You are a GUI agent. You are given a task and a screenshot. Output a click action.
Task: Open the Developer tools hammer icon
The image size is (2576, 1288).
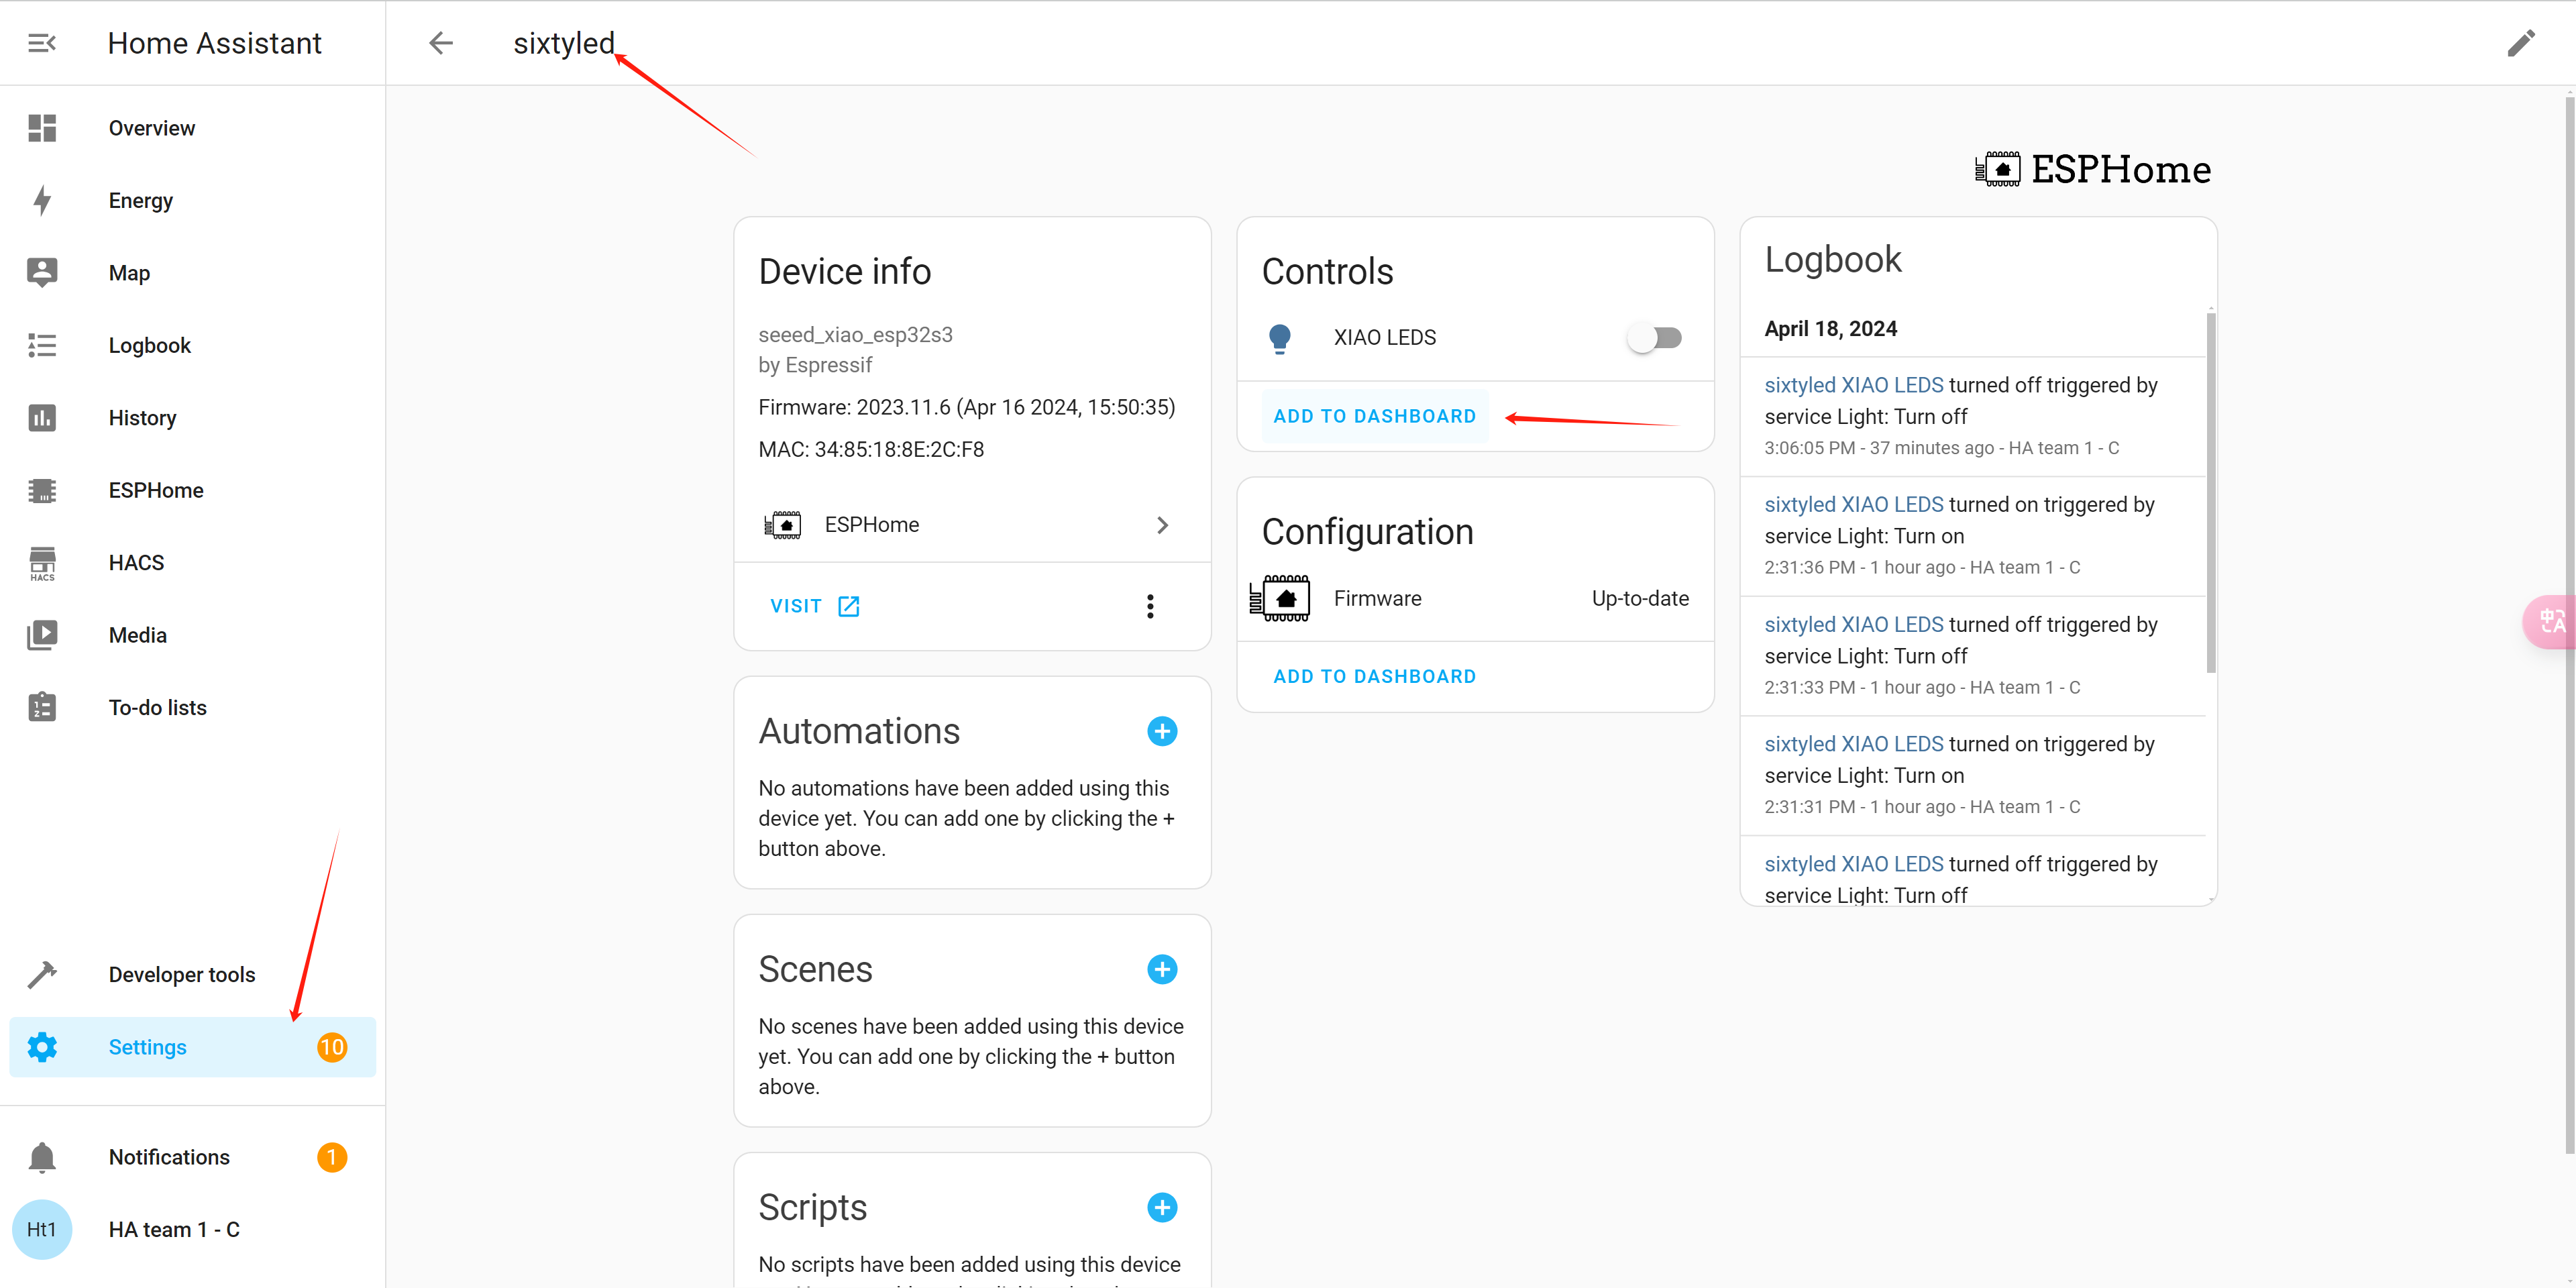pos(42,974)
